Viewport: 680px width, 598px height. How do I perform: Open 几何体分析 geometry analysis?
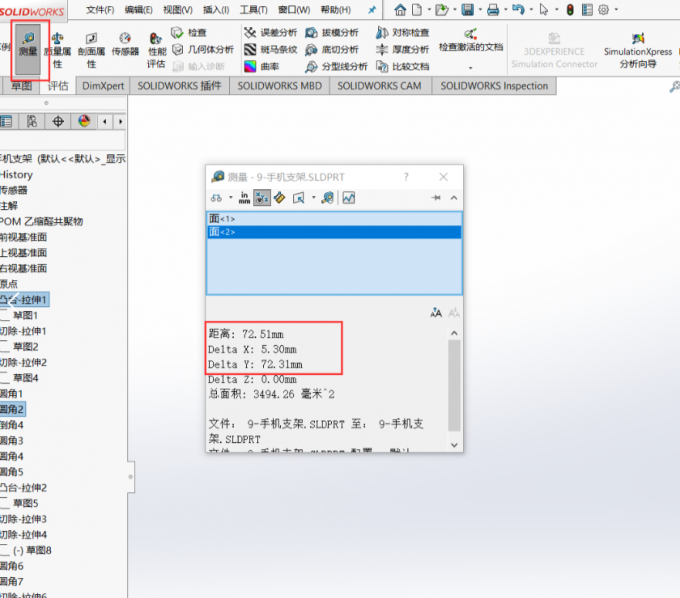pyautogui.click(x=203, y=49)
